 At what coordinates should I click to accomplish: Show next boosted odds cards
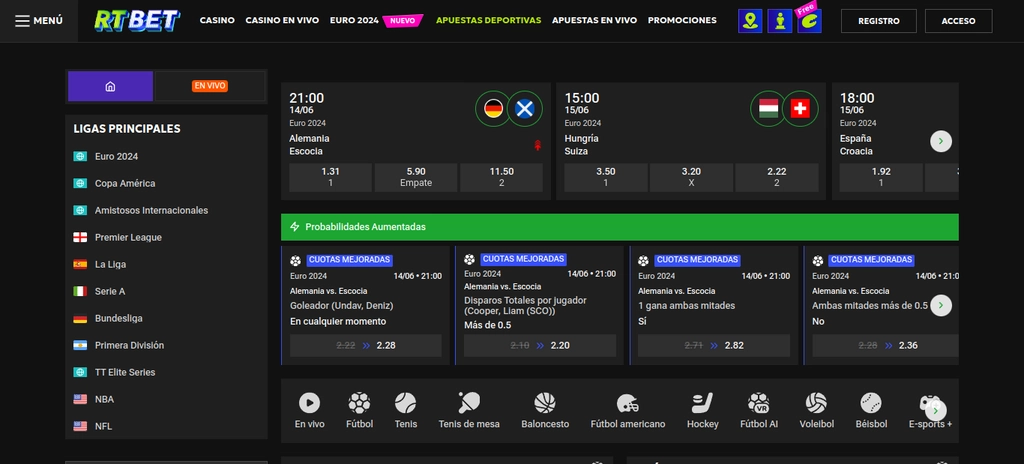pyautogui.click(x=940, y=305)
